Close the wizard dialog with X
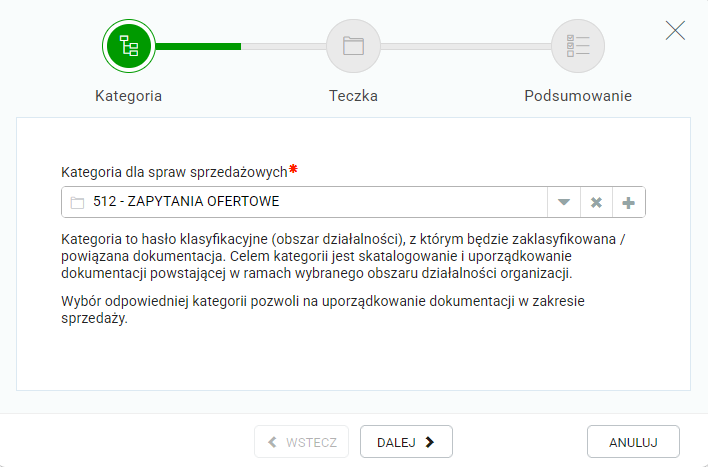Image resolution: width=708 pixels, height=467 pixels. click(x=675, y=31)
